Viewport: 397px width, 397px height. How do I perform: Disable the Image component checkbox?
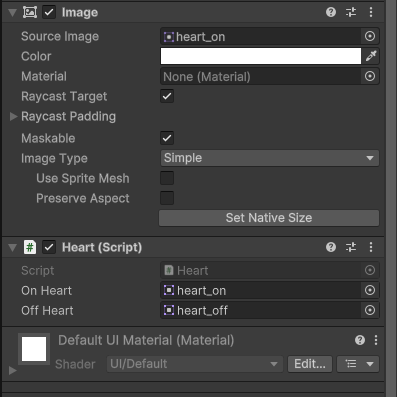(x=49, y=12)
